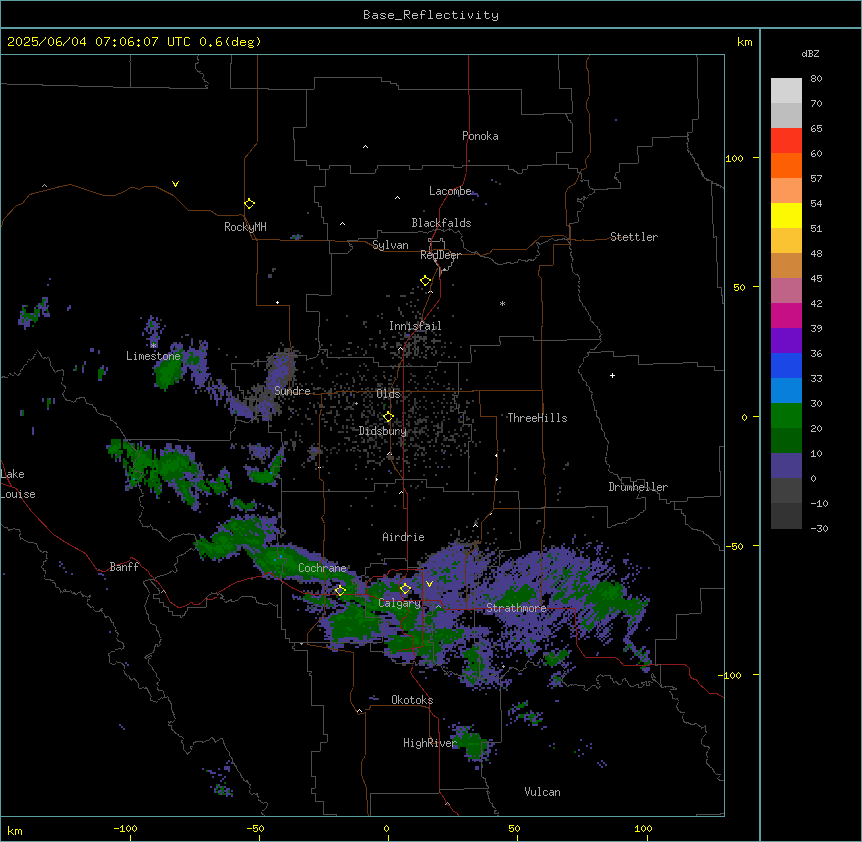The height and width of the screenshot is (842, 862).
Task: Click the light blue 30-33 dBZ legend swatch
Action: pyautogui.click(x=786, y=391)
